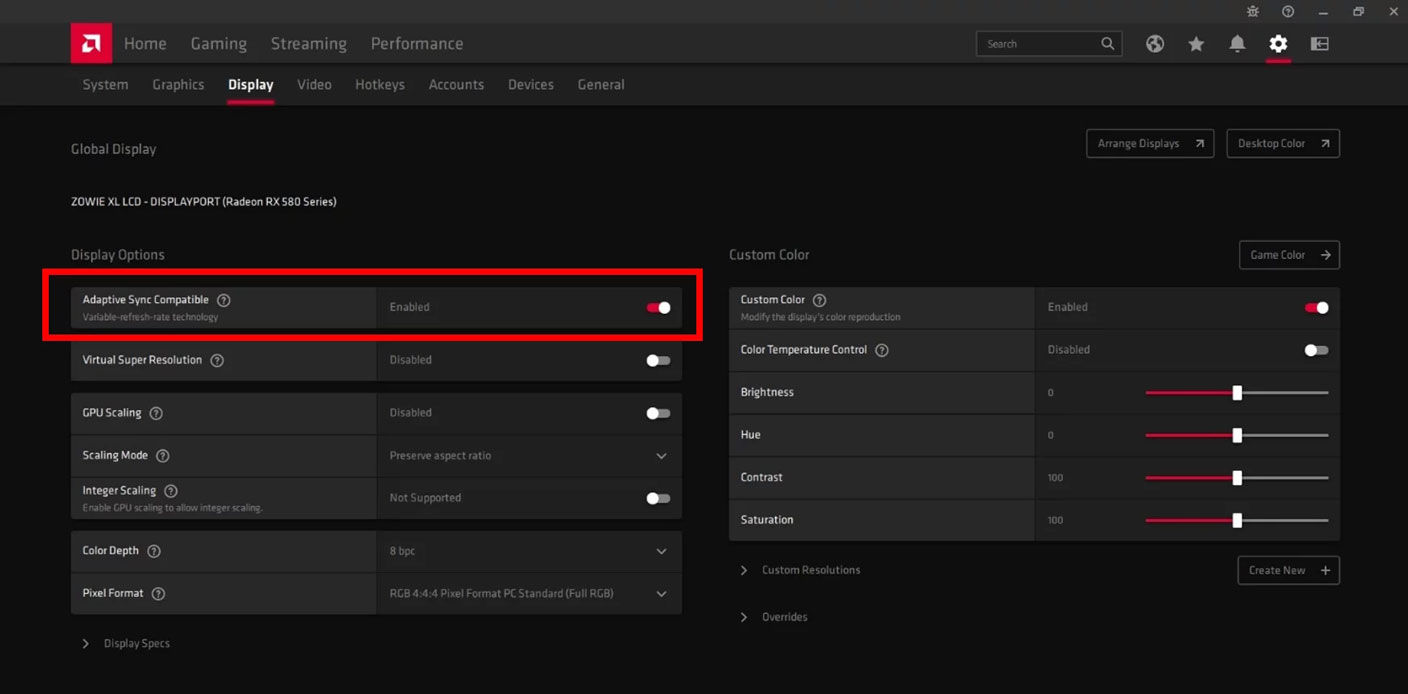This screenshot has width=1408, height=694.
Task: Click the Search input field
Action: pyautogui.click(x=1040, y=44)
